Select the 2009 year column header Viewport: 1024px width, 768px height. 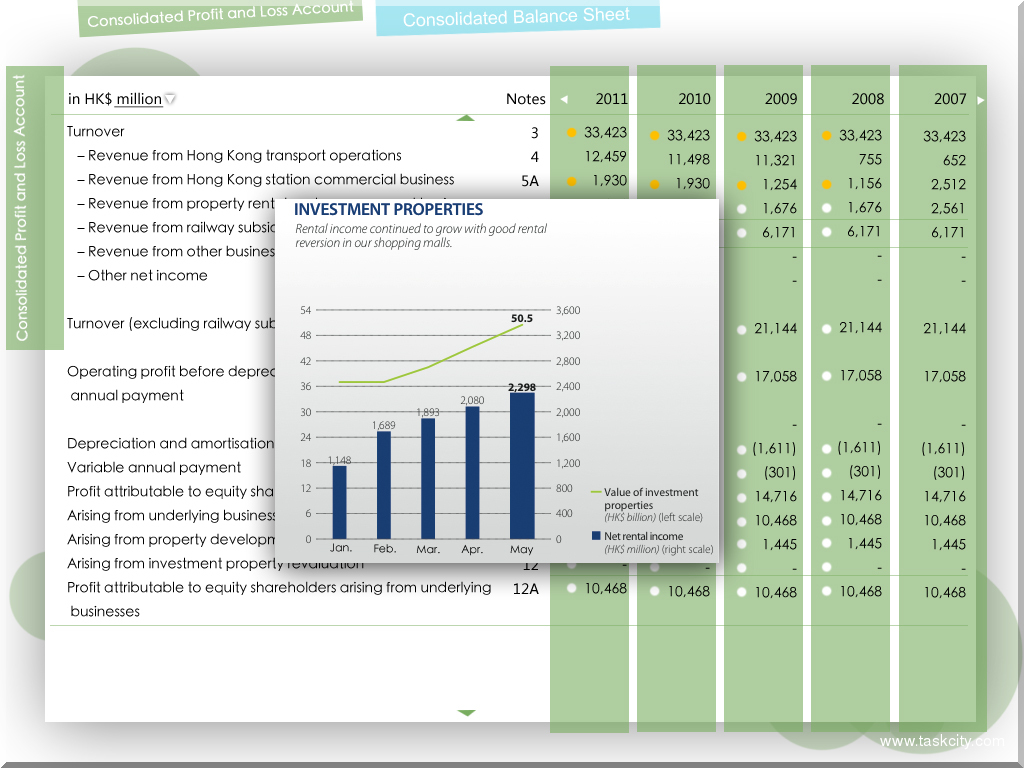tap(781, 99)
